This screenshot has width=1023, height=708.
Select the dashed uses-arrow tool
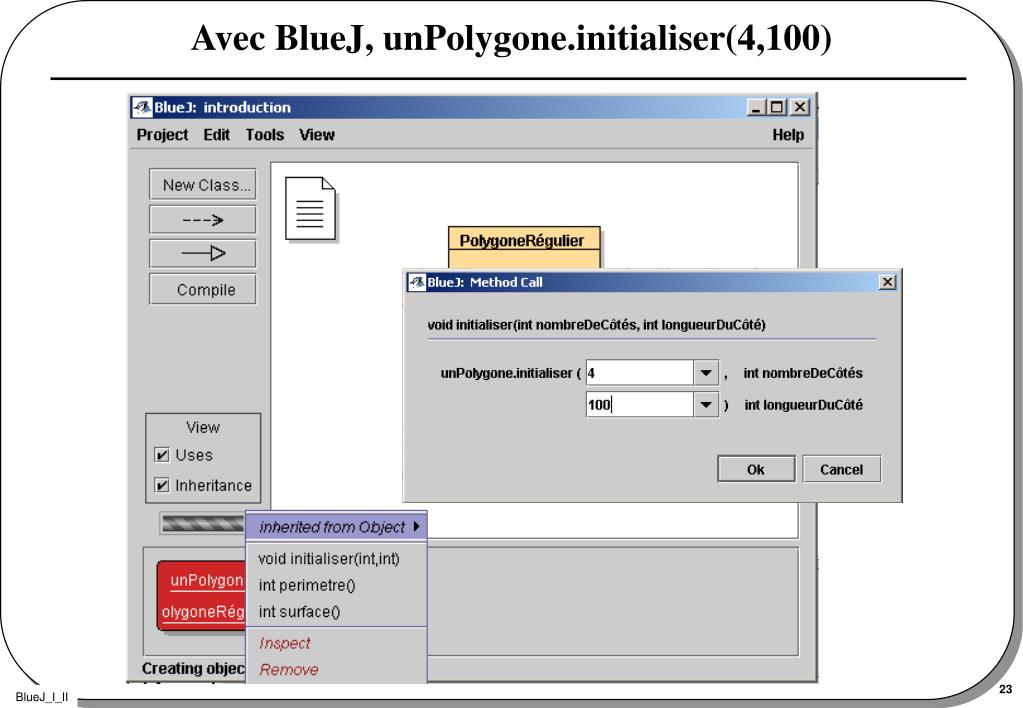tap(202, 220)
